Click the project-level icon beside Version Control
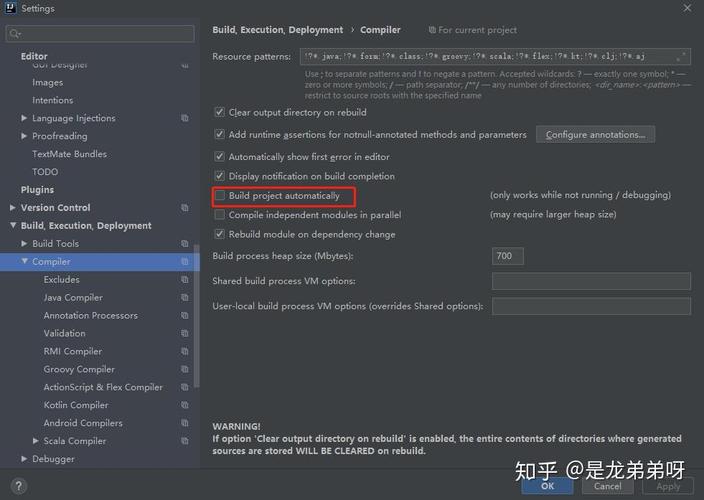The width and height of the screenshot is (704, 500). (185, 208)
